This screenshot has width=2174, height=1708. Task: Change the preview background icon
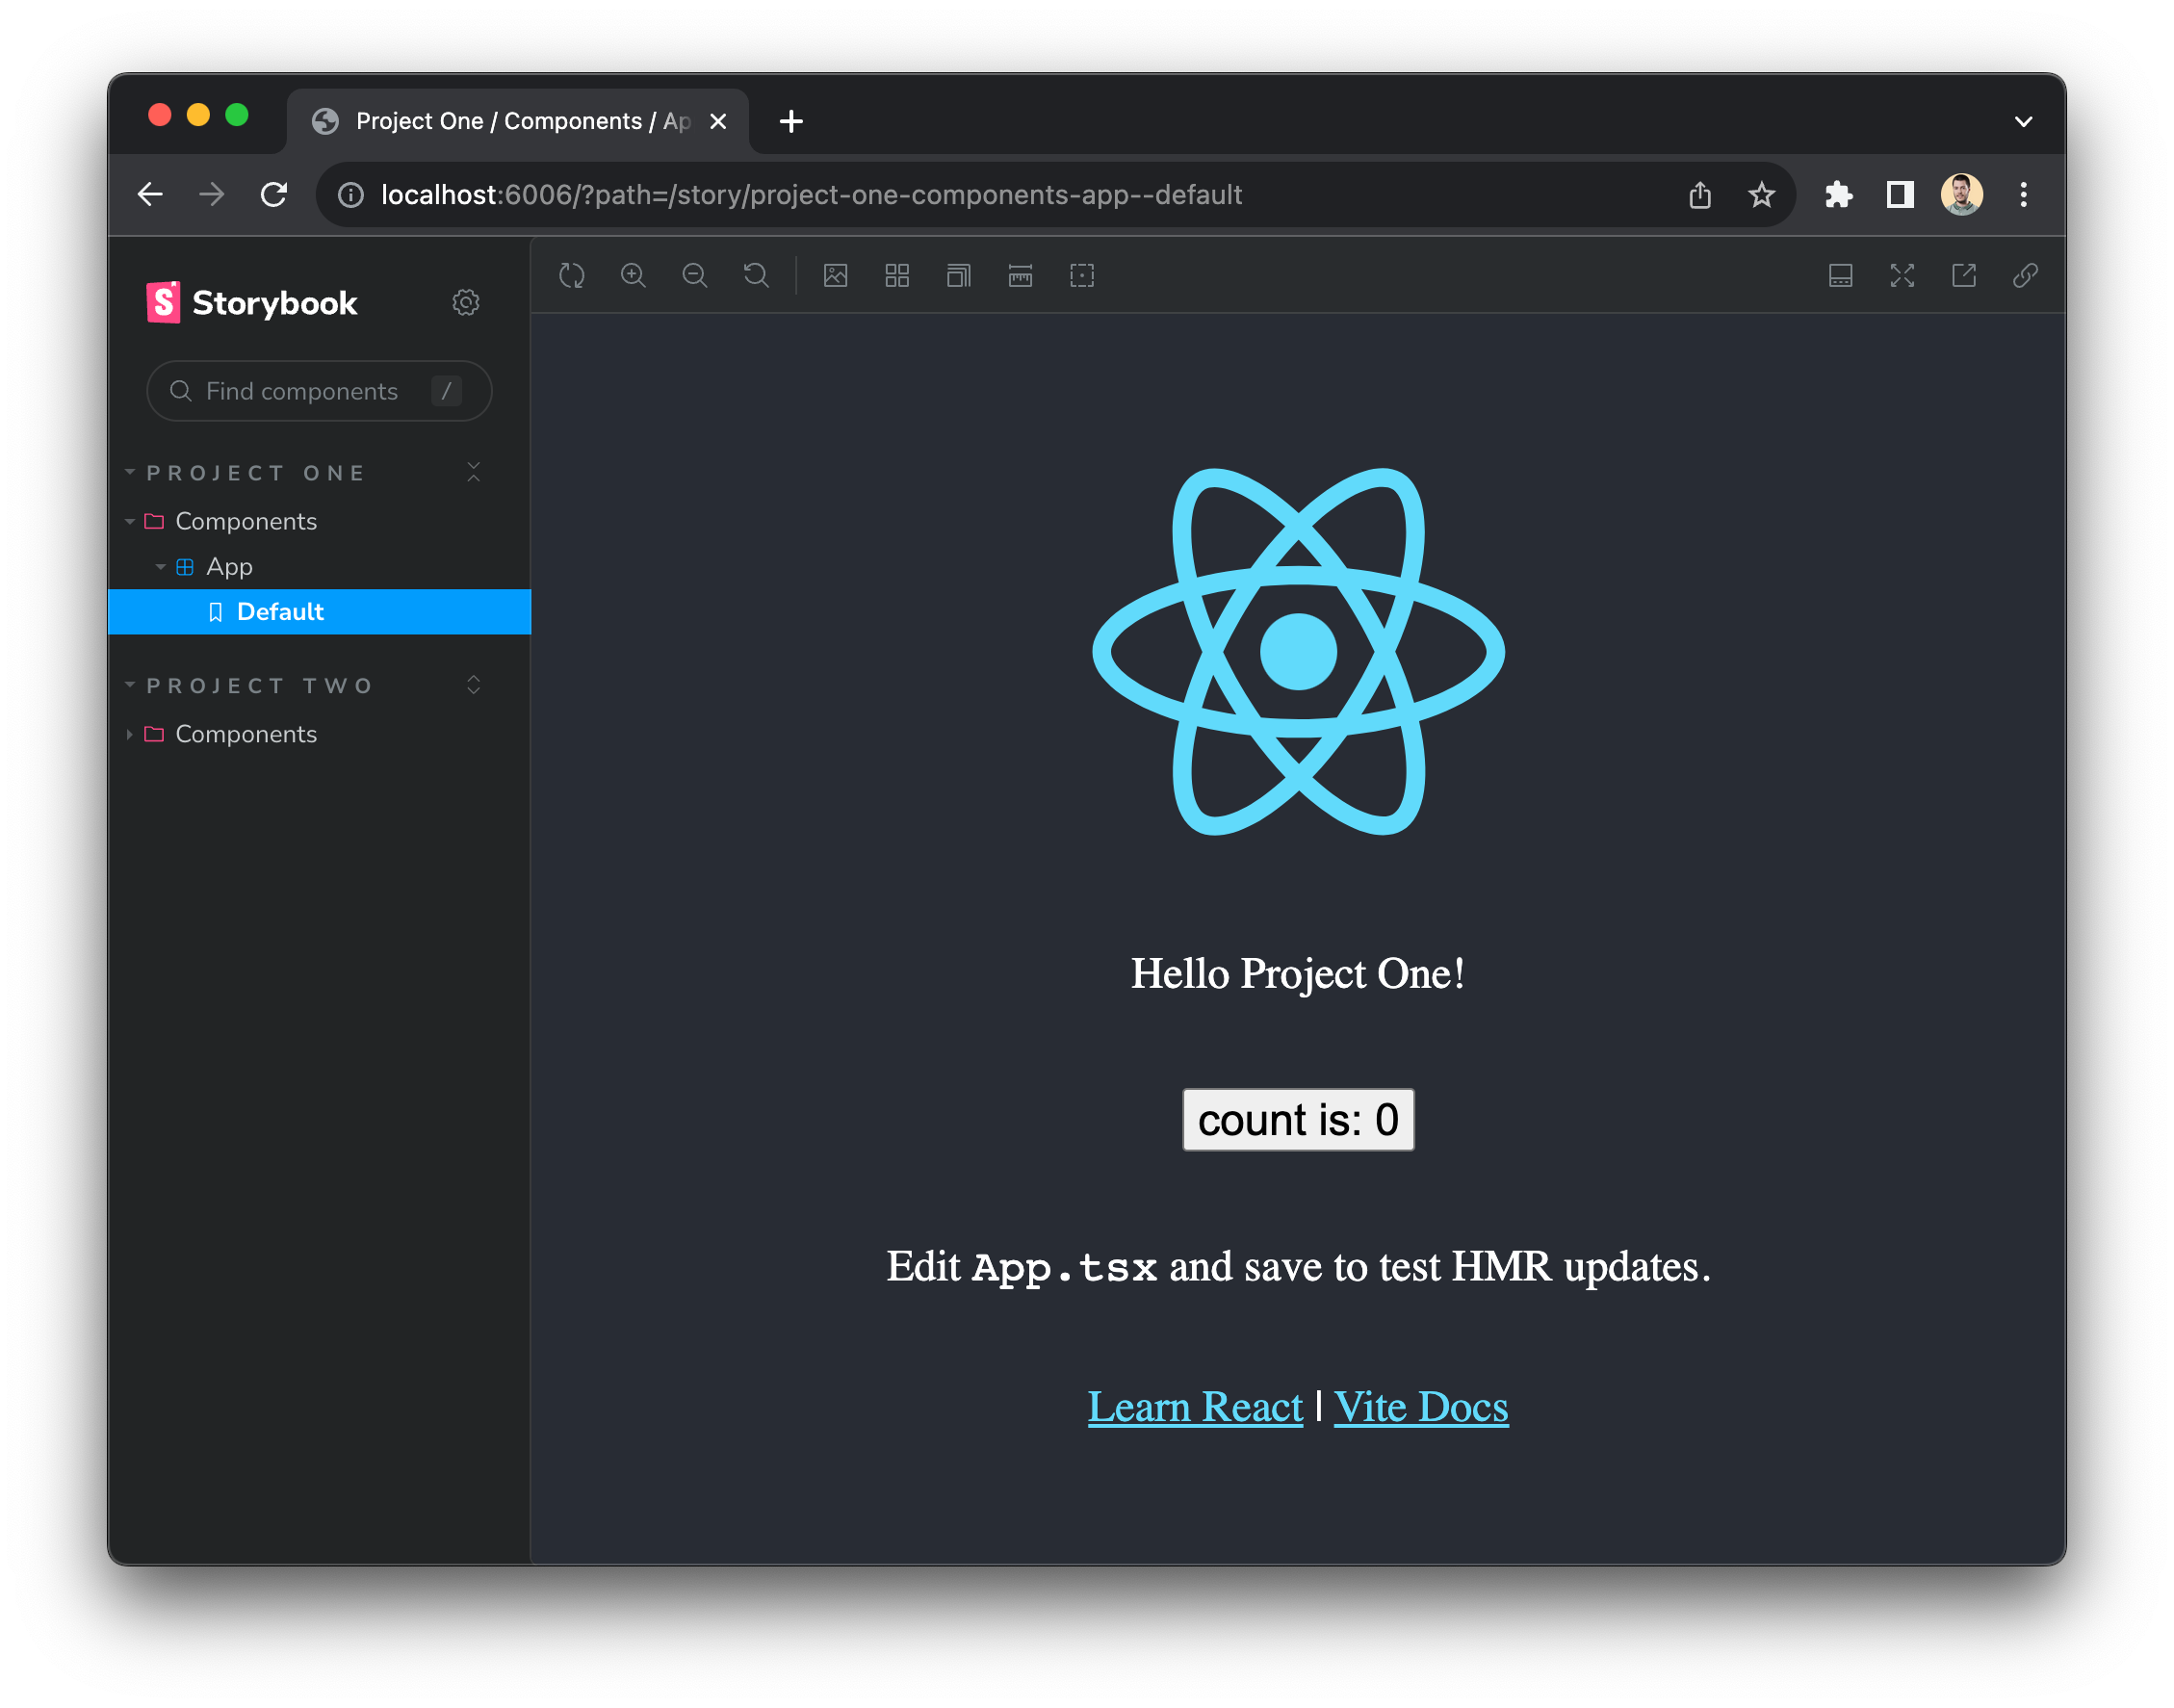pyautogui.click(x=836, y=275)
